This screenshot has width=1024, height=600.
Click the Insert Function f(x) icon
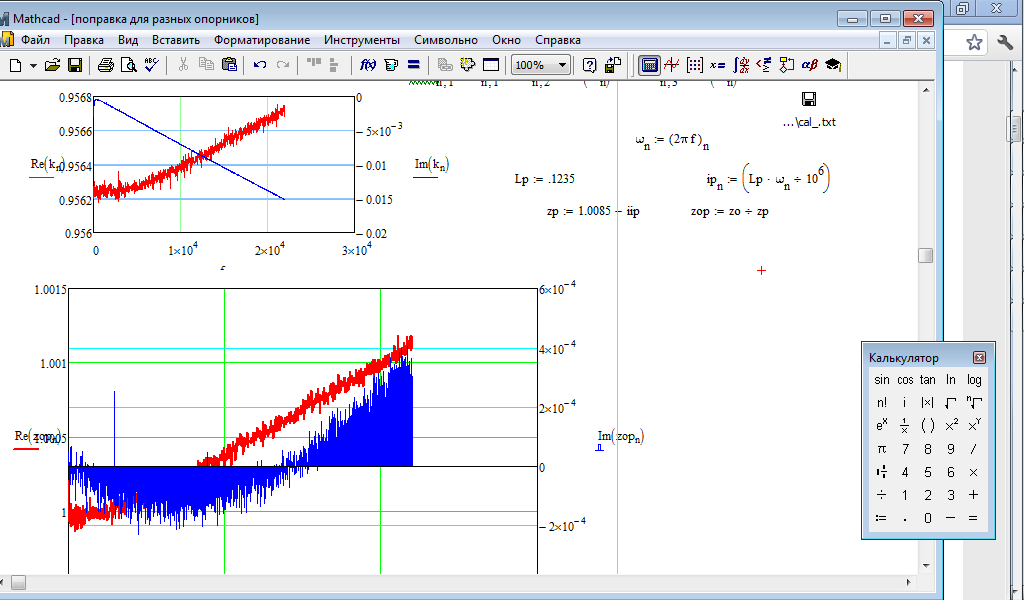(367, 65)
